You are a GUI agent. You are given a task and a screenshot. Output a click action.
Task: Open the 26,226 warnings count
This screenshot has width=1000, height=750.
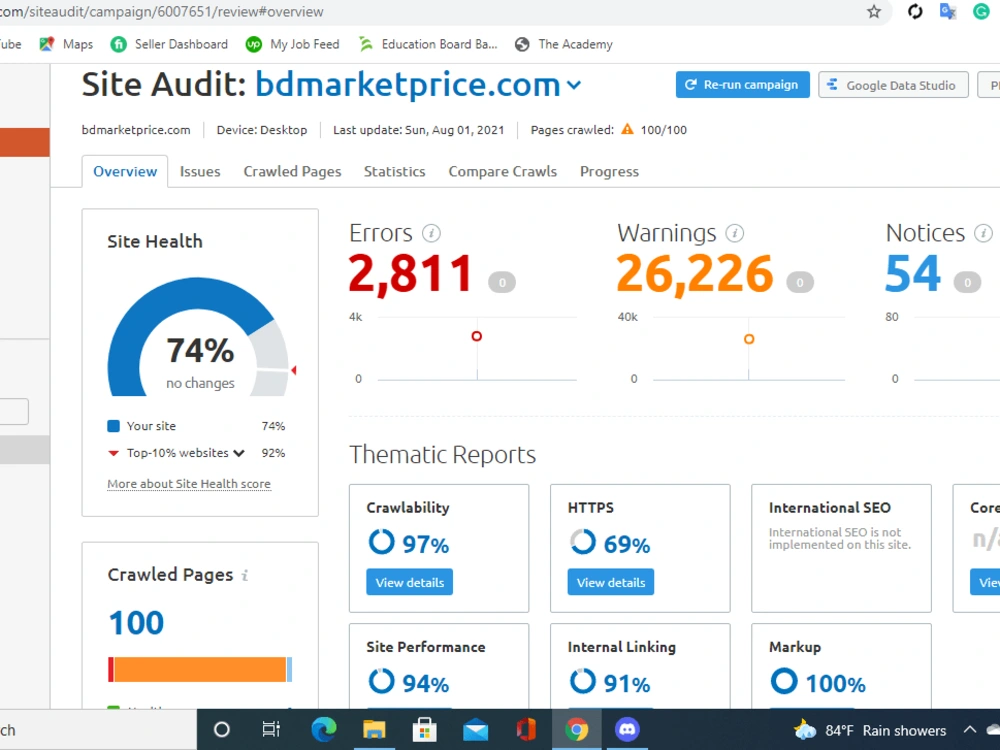(695, 274)
